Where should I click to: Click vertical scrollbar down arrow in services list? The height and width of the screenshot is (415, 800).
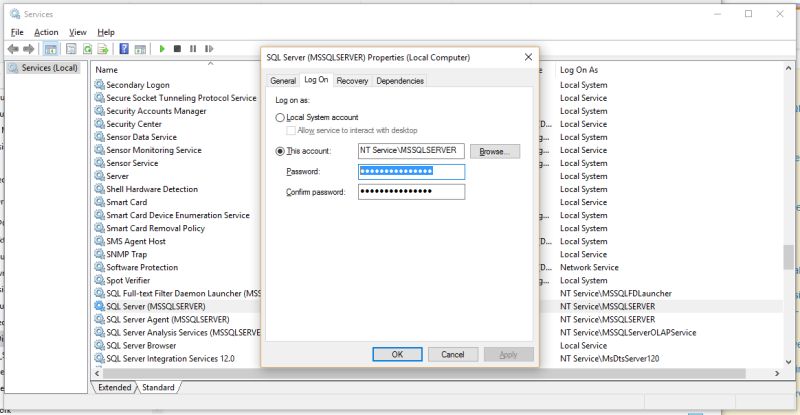(789, 362)
